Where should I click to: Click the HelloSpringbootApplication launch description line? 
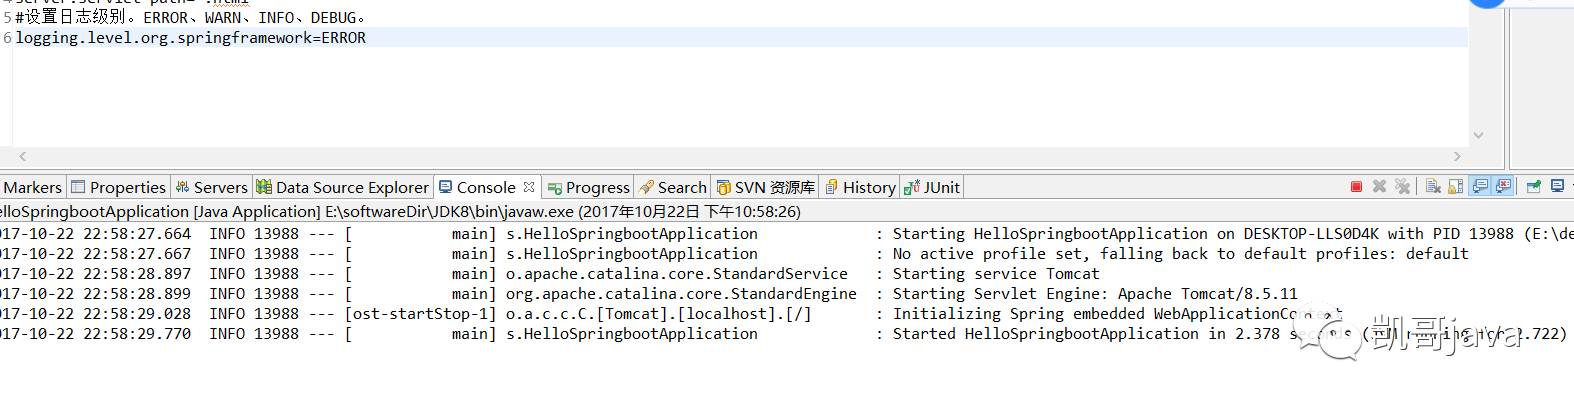(x=400, y=211)
